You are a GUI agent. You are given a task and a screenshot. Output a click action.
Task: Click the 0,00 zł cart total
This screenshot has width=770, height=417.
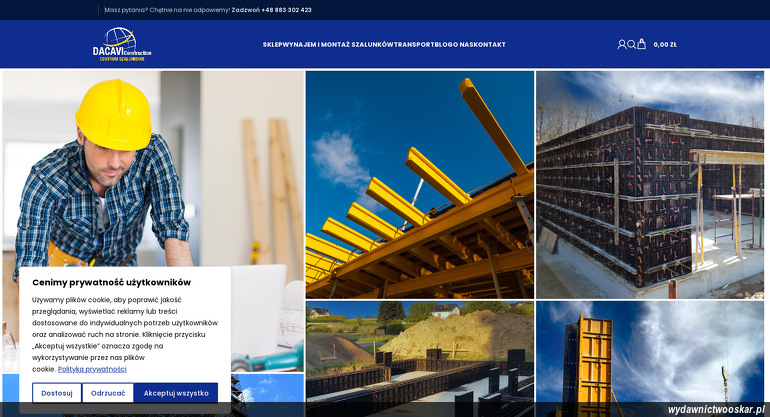pyautogui.click(x=665, y=45)
